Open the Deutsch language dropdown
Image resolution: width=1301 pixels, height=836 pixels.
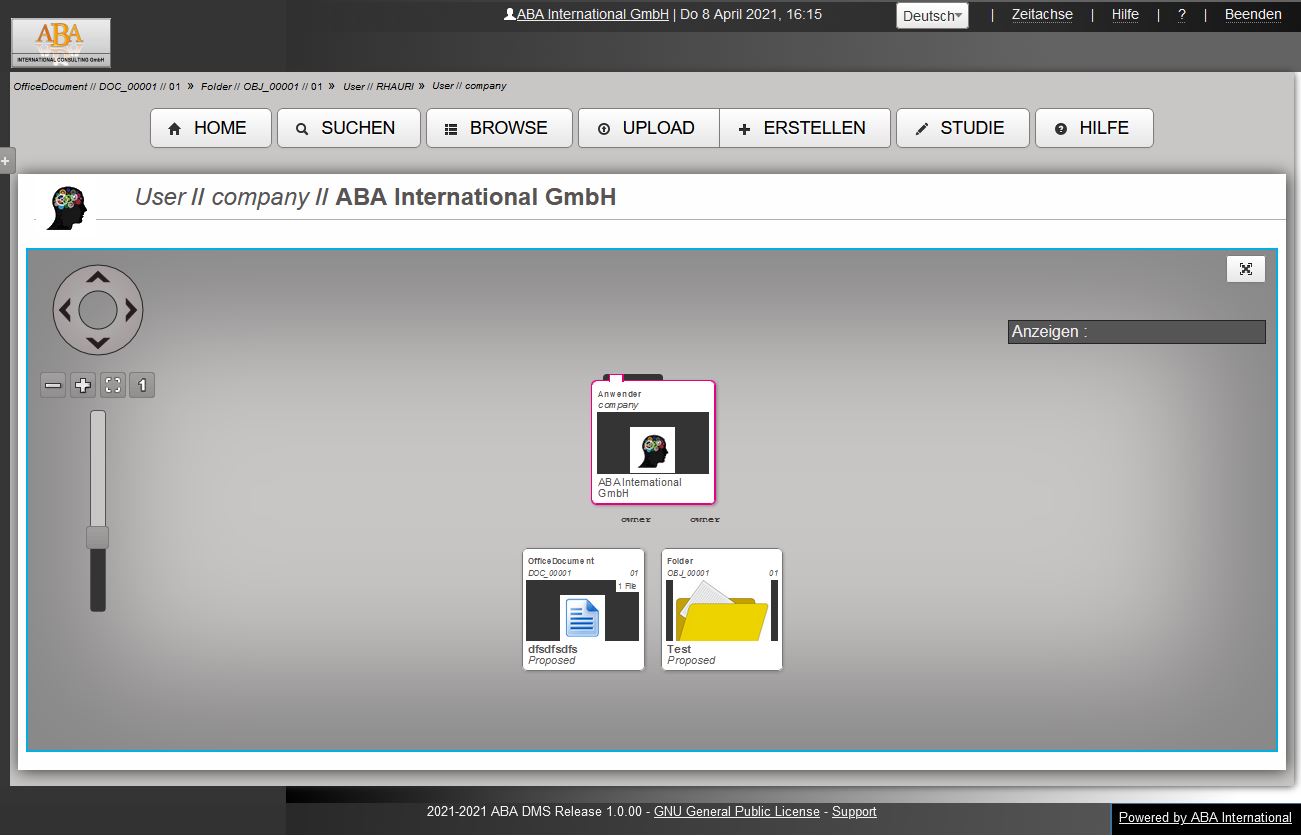click(x=932, y=16)
